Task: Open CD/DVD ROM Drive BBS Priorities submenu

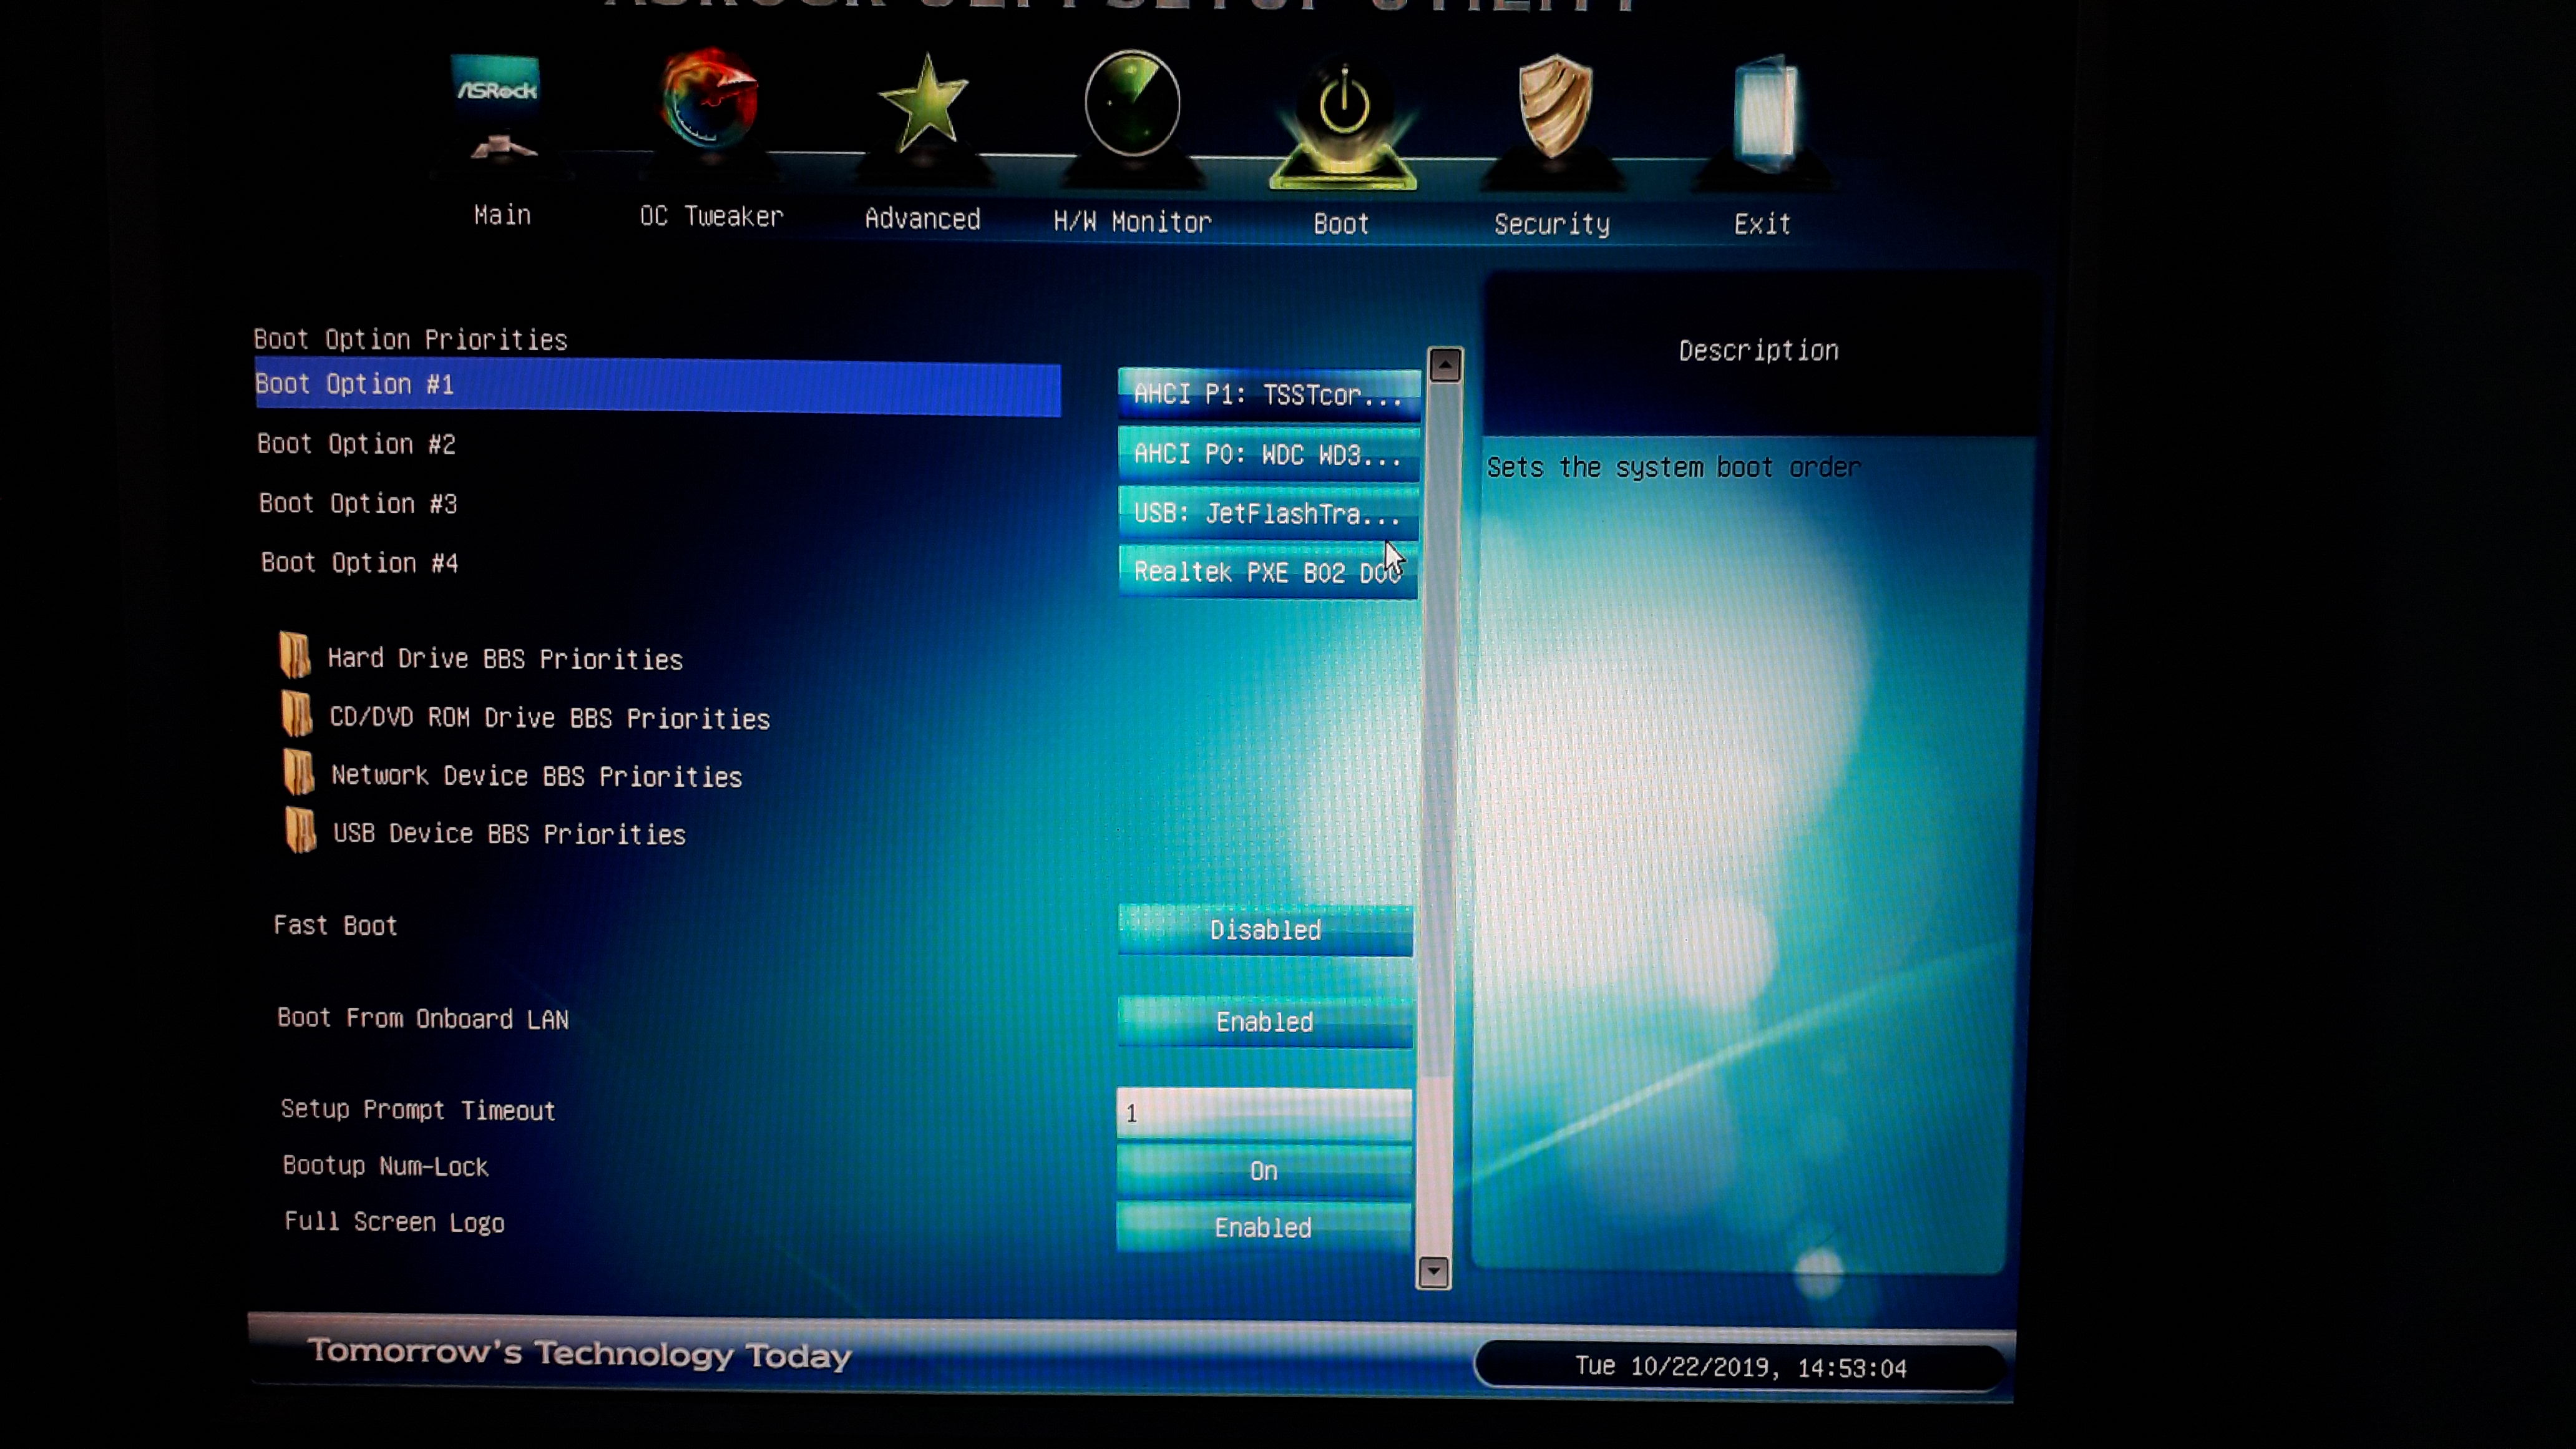Action: [x=550, y=718]
